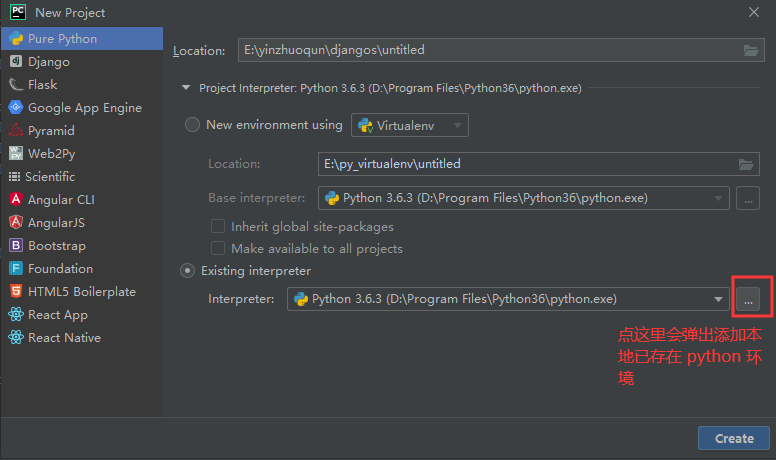Click the E:\py_virtualenv\untitled location field
776x460 pixels.
[538, 164]
